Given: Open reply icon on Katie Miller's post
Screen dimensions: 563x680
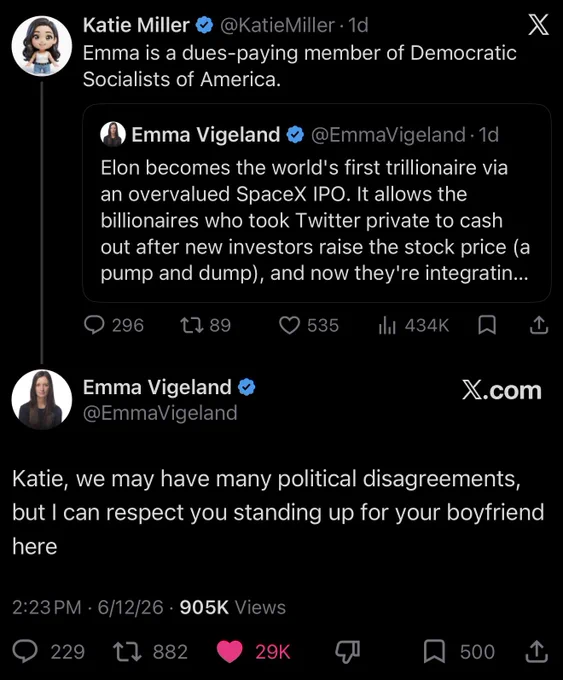Looking at the screenshot, I should pos(94,325).
